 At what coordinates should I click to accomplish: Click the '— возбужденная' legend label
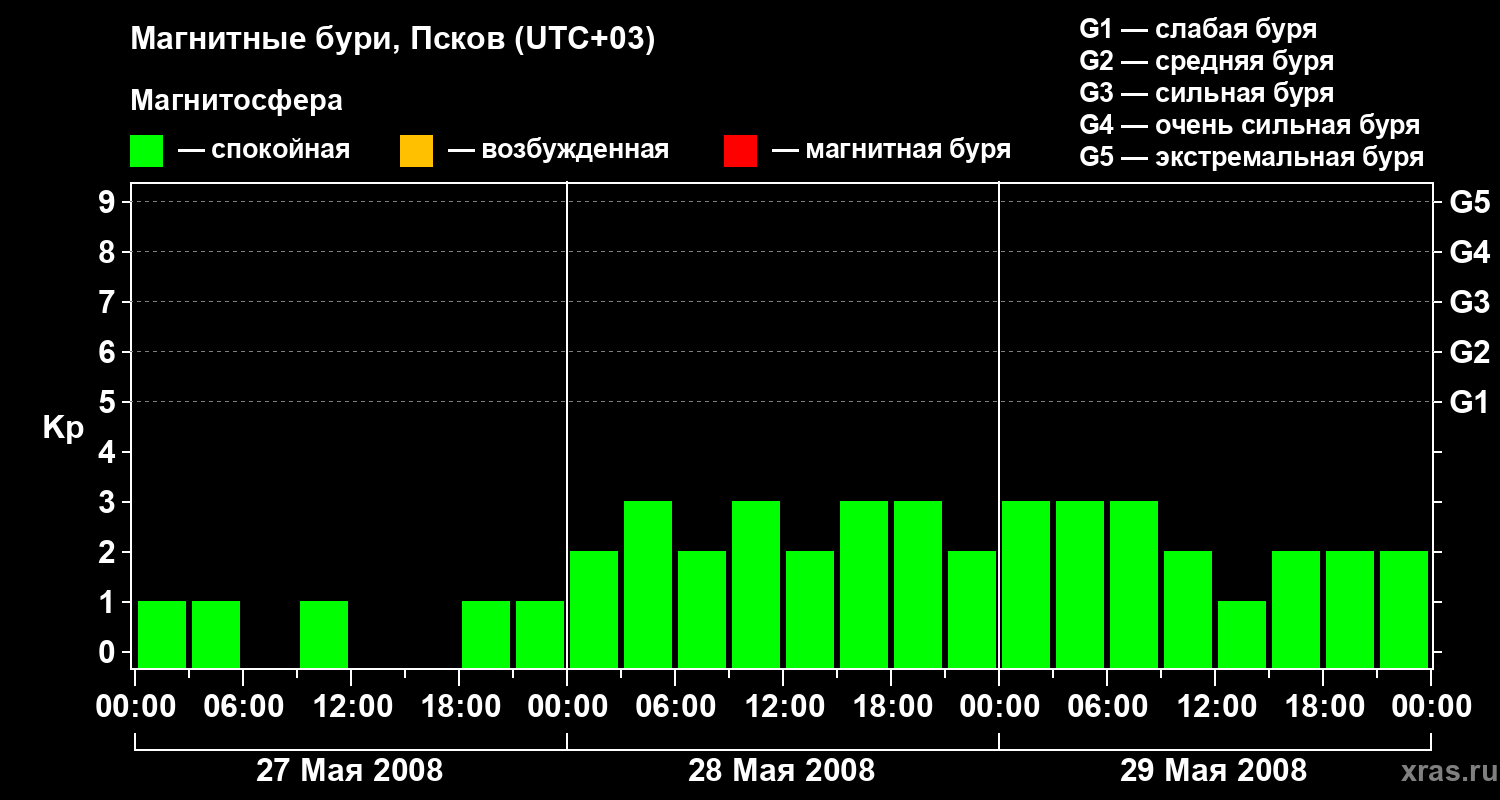(x=558, y=150)
